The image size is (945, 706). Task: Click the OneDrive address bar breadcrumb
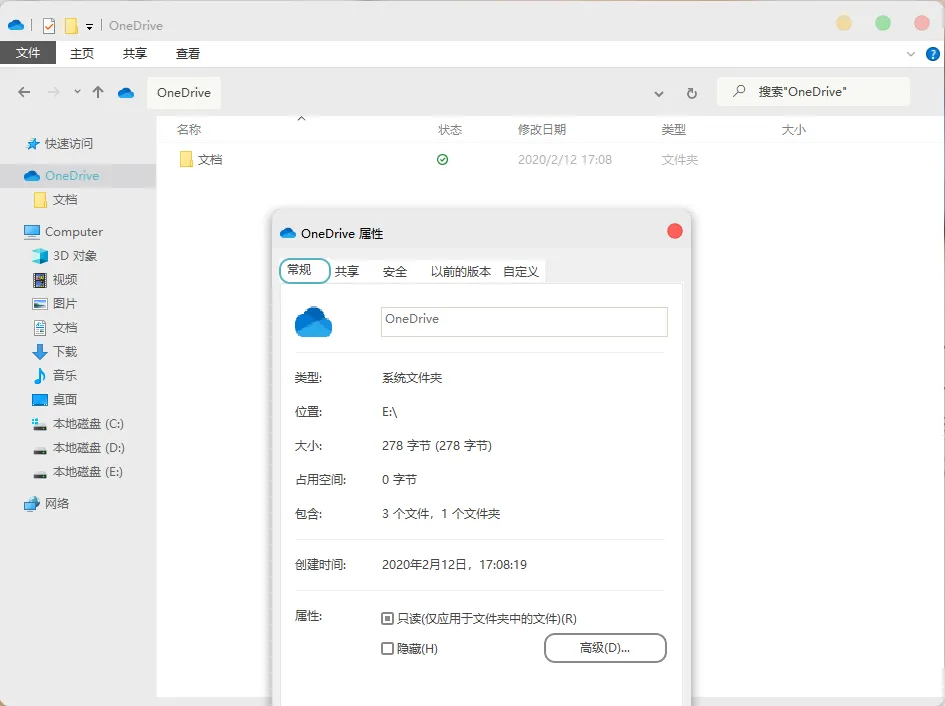[x=184, y=92]
